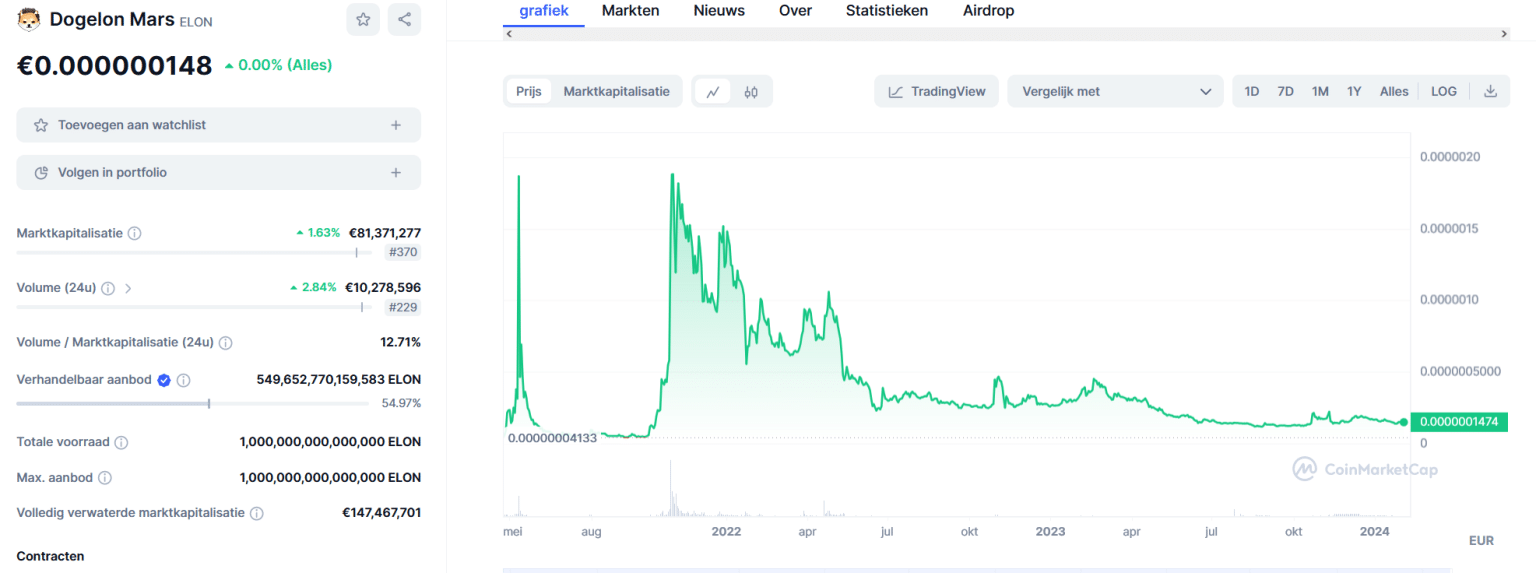Image resolution: width=1536 pixels, height=573 pixels.
Task: Click Toevoegen aan watchlist button
Action: [218, 125]
